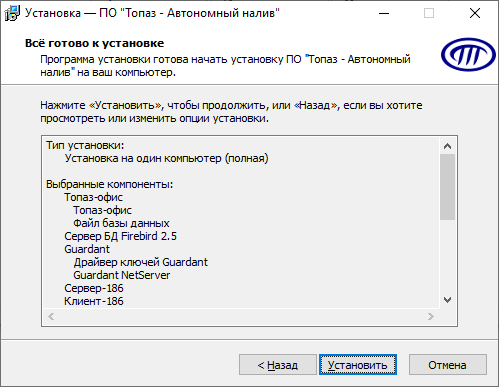The width and height of the screenshot is (499, 387).
Task: Click the vertical scrollbar track below the thumb
Action: [447, 256]
